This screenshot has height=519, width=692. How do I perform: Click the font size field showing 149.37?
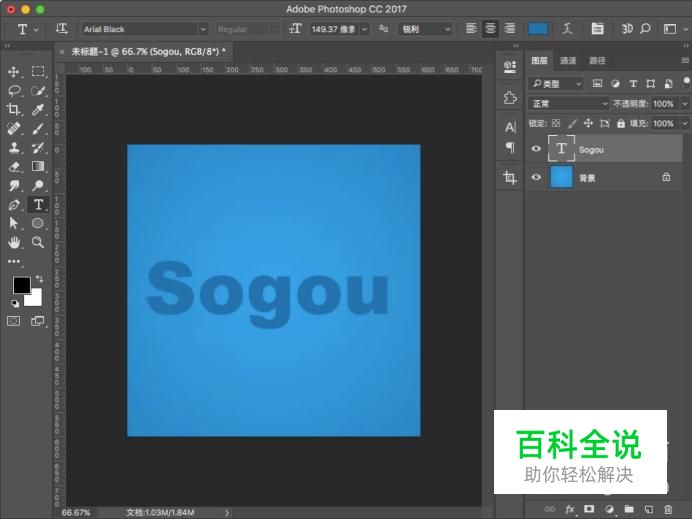click(x=333, y=29)
